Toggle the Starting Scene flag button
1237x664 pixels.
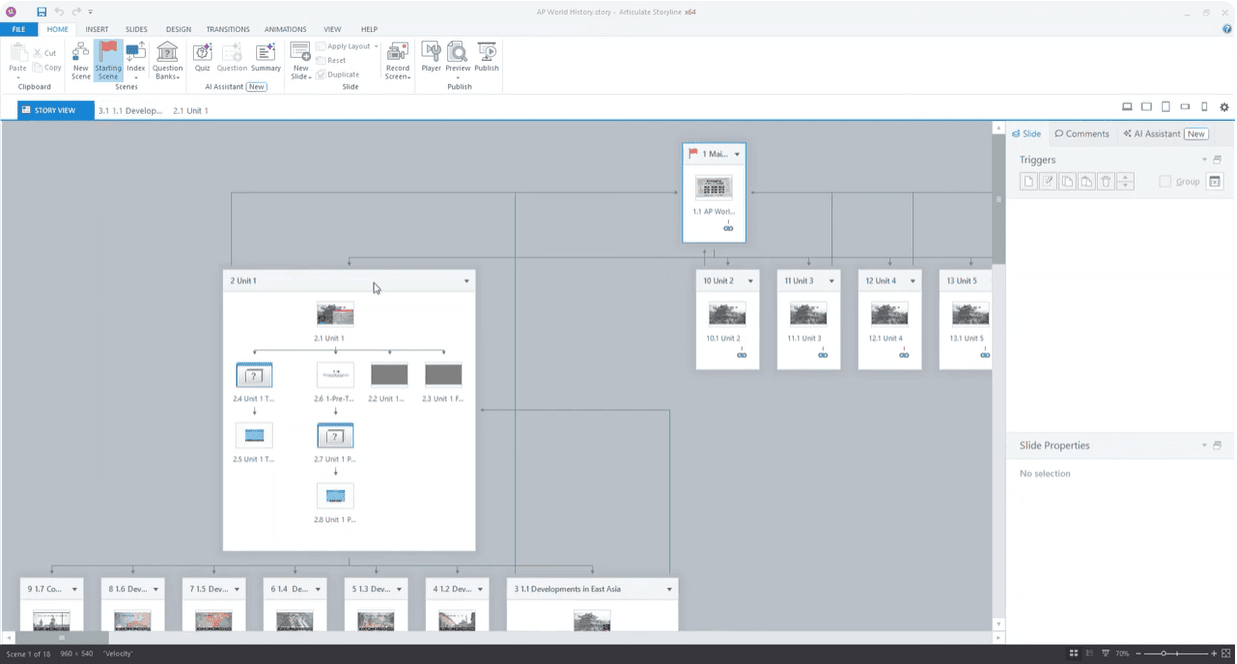click(x=108, y=59)
